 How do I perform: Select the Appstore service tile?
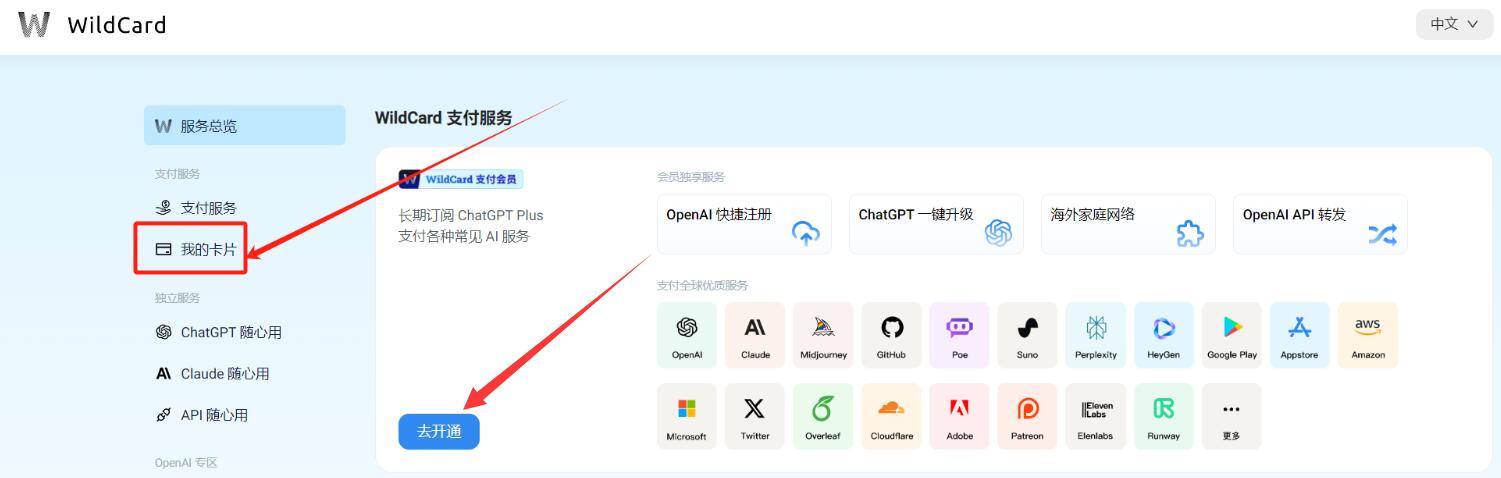click(x=1299, y=335)
